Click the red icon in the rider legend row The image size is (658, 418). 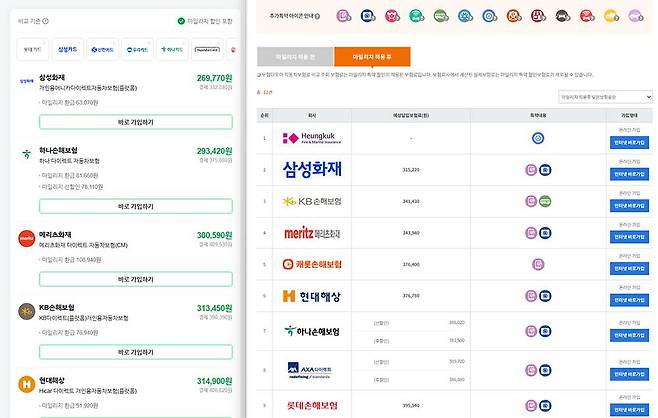[587, 16]
